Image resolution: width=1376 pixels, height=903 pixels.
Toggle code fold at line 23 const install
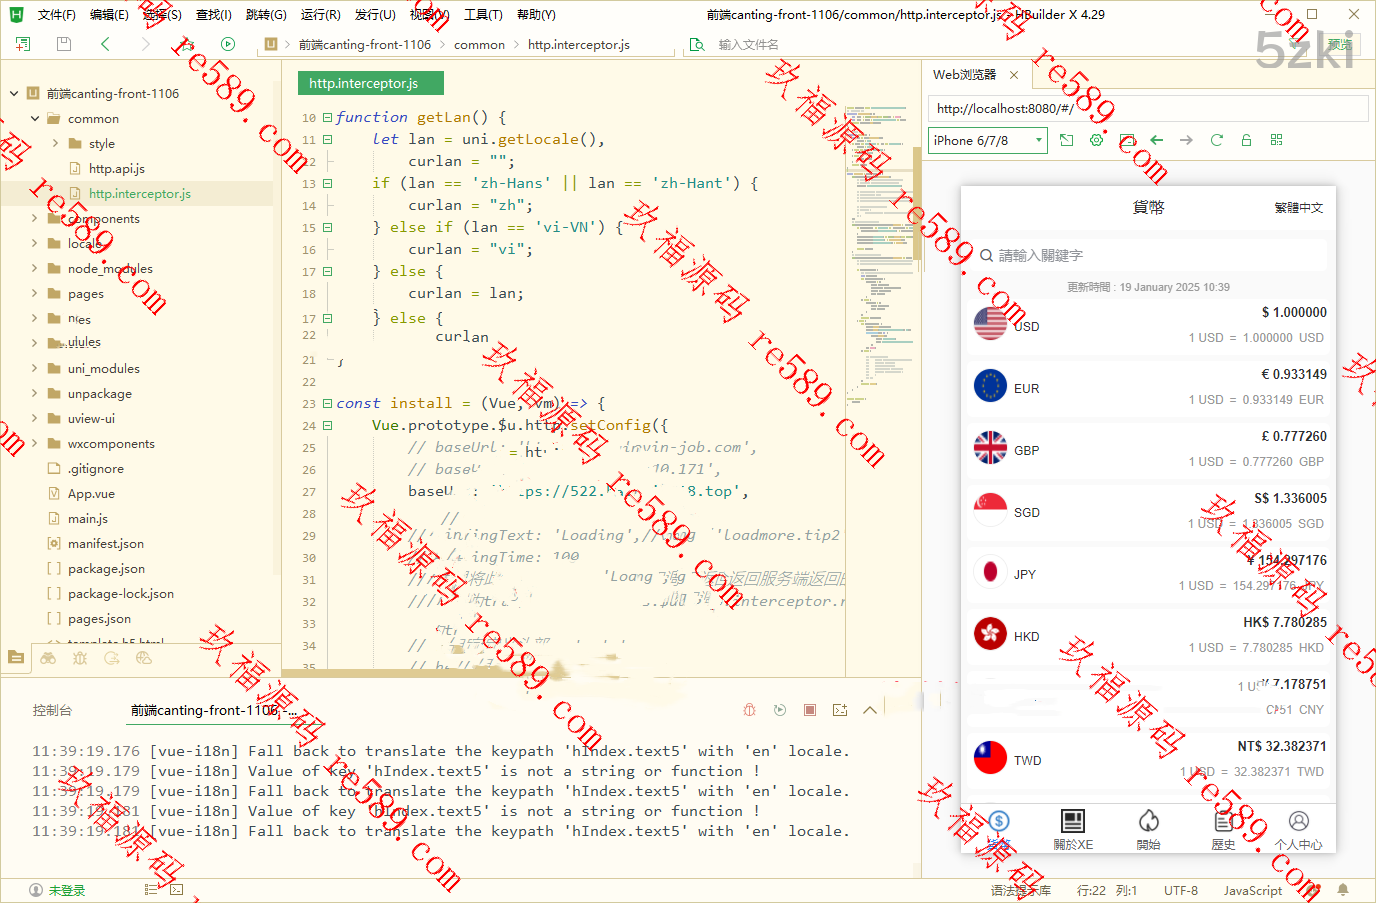tap(327, 404)
